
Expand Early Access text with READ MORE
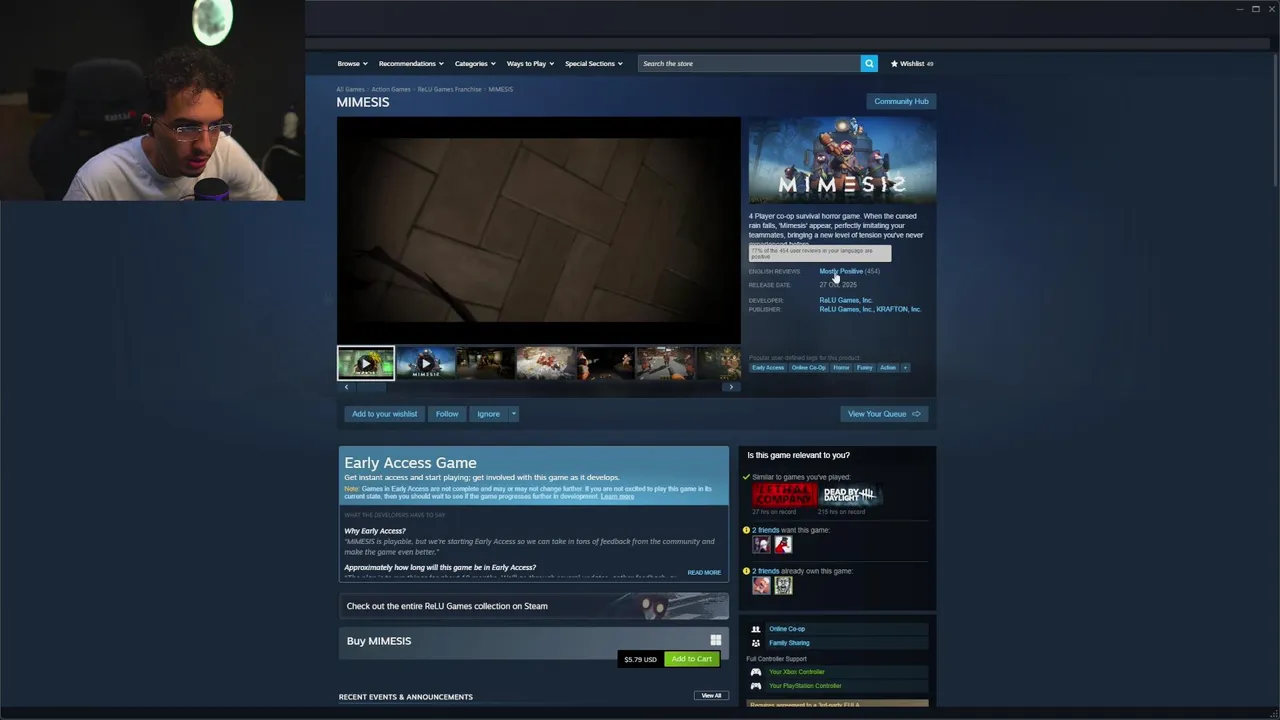(x=704, y=573)
